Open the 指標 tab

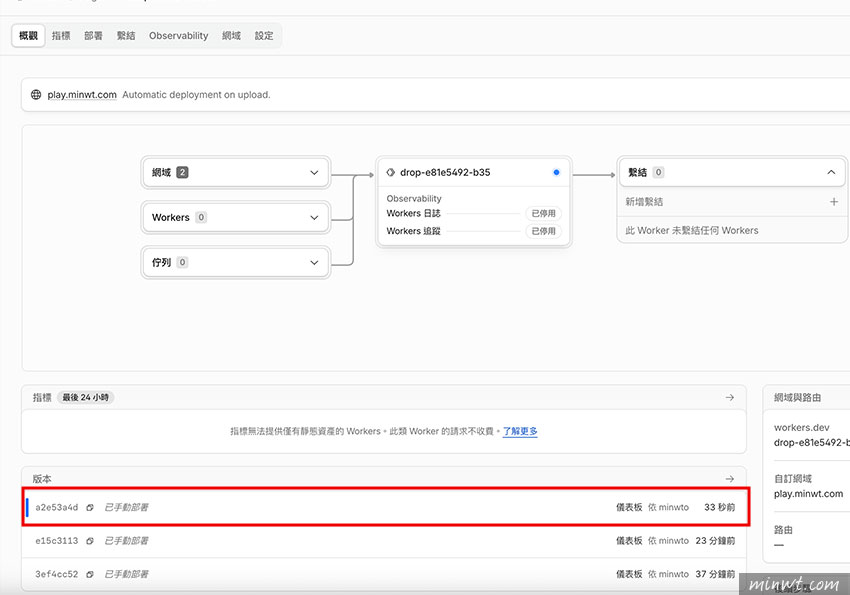coord(61,36)
